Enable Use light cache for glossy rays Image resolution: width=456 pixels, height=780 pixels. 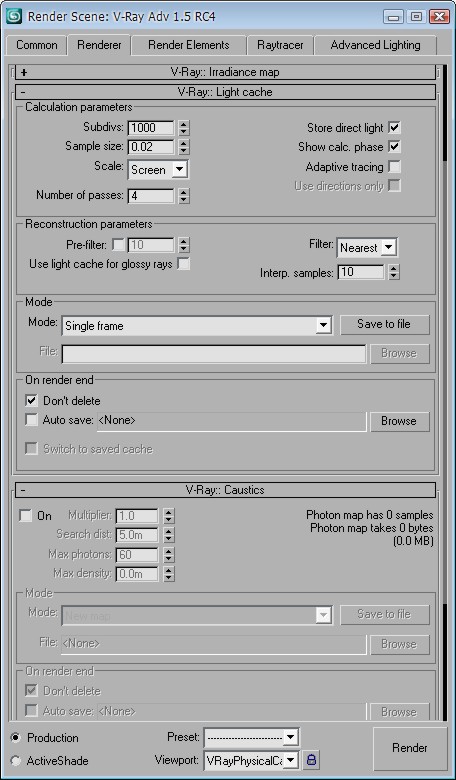(184, 264)
